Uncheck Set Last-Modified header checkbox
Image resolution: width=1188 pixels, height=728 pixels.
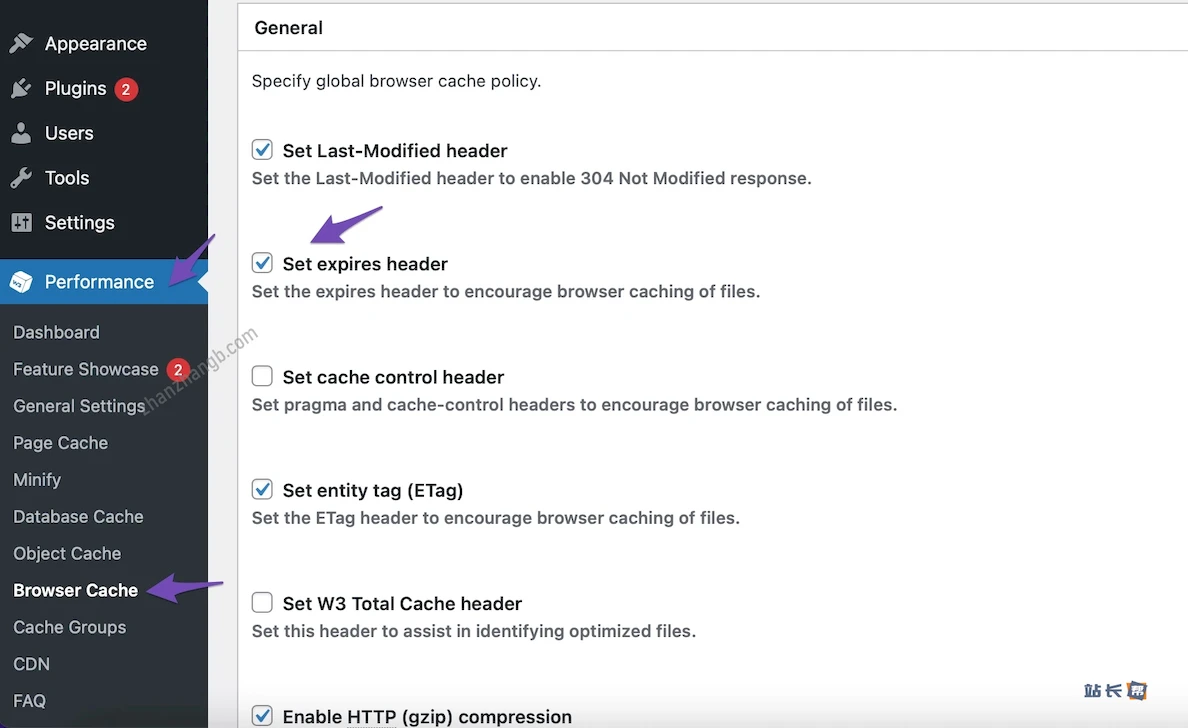pos(262,150)
